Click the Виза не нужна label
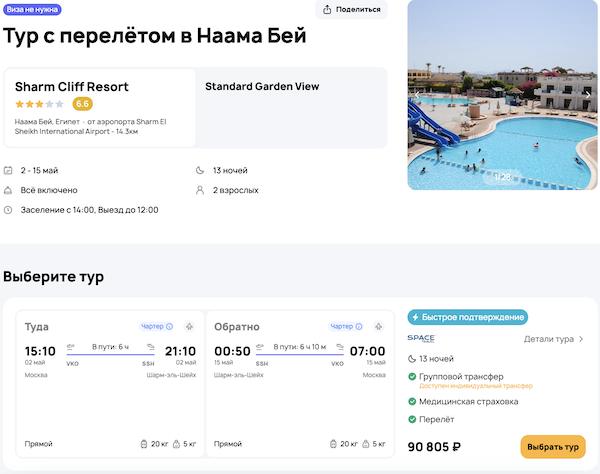Viewport: 600px width, 474px height. point(33,9)
